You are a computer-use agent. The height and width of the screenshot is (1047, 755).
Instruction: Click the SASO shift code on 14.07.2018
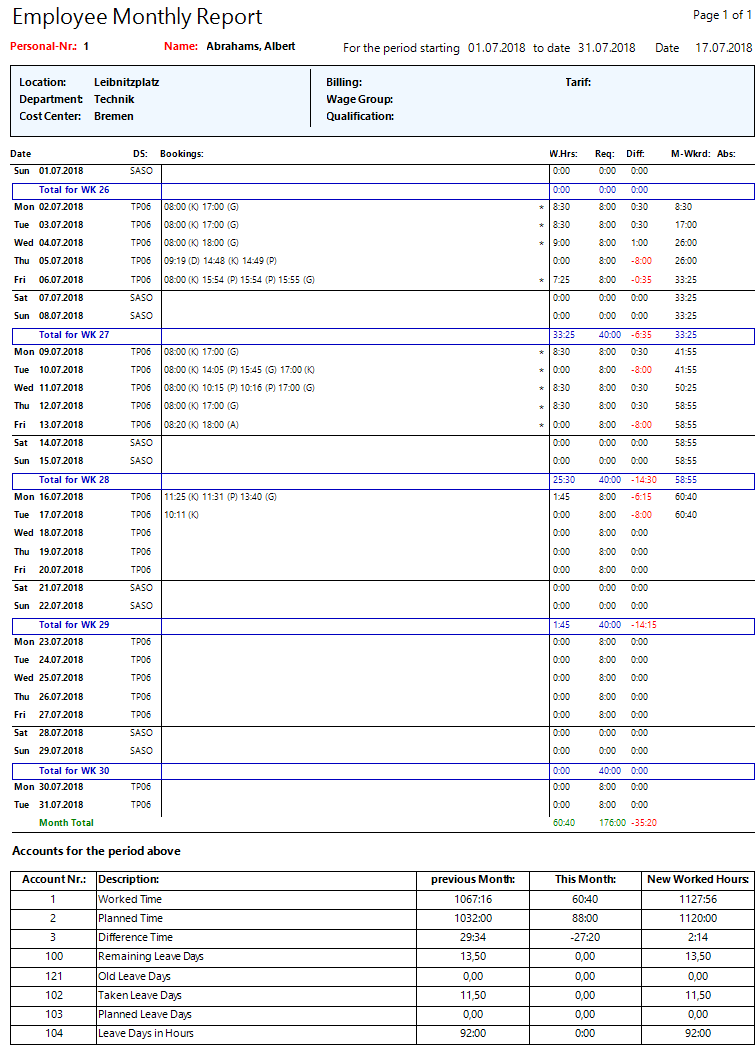pos(142,443)
